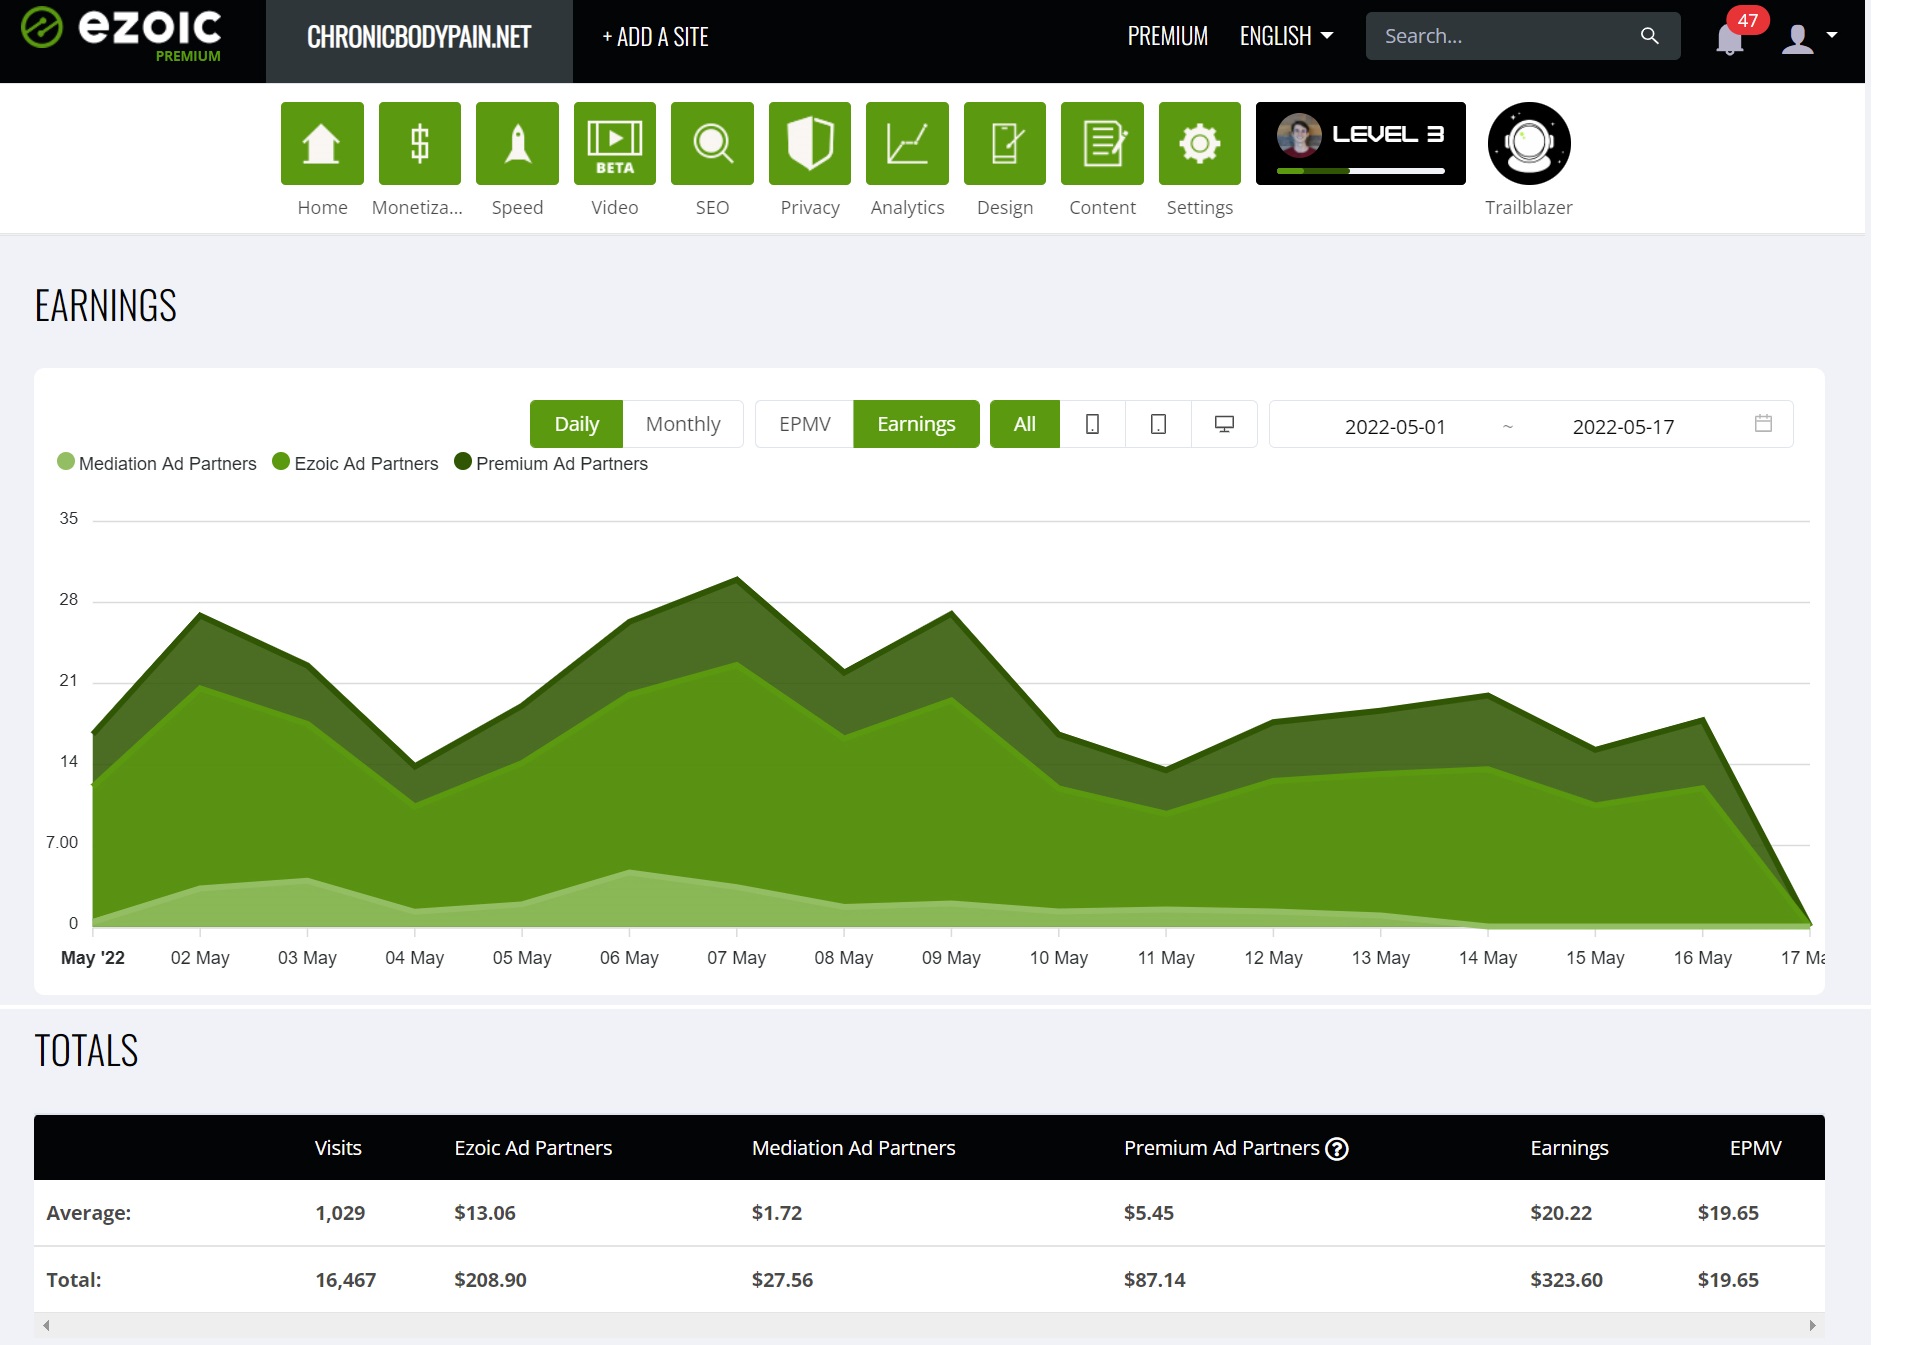Click the EPMV column header
Image resolution: width=1915 pixels, height=1345 pixels.
[x=1756, y=1148]
